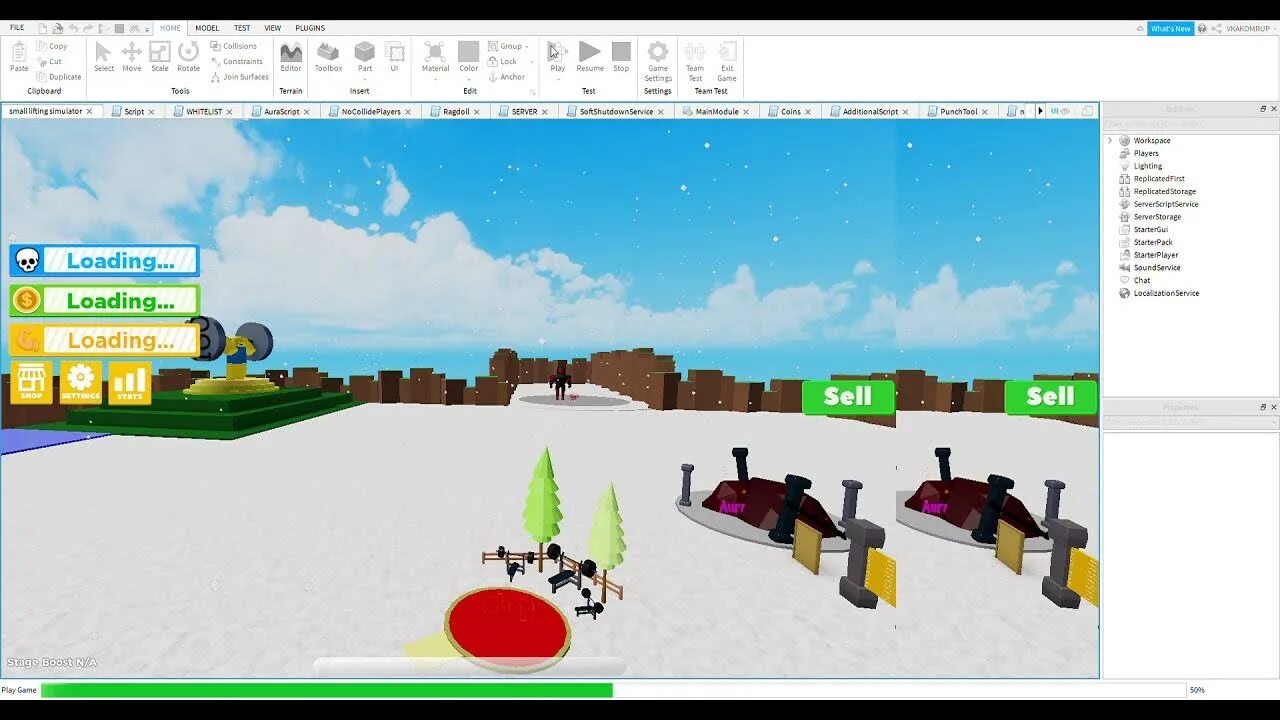Click the Color swatch in Edit group
Viewport: 1280px width, 720px height.
pos(468,52)
